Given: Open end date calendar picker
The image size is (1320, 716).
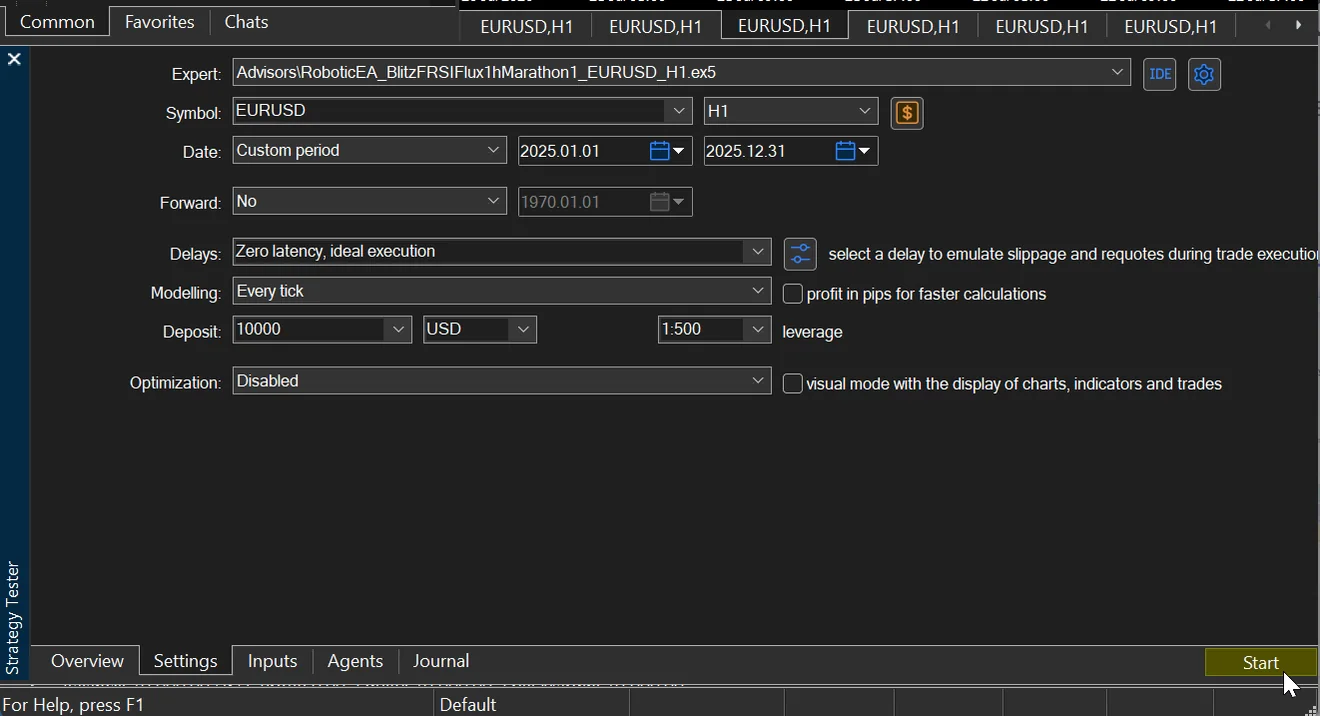Looking at the screenshot, I should 853,151.
